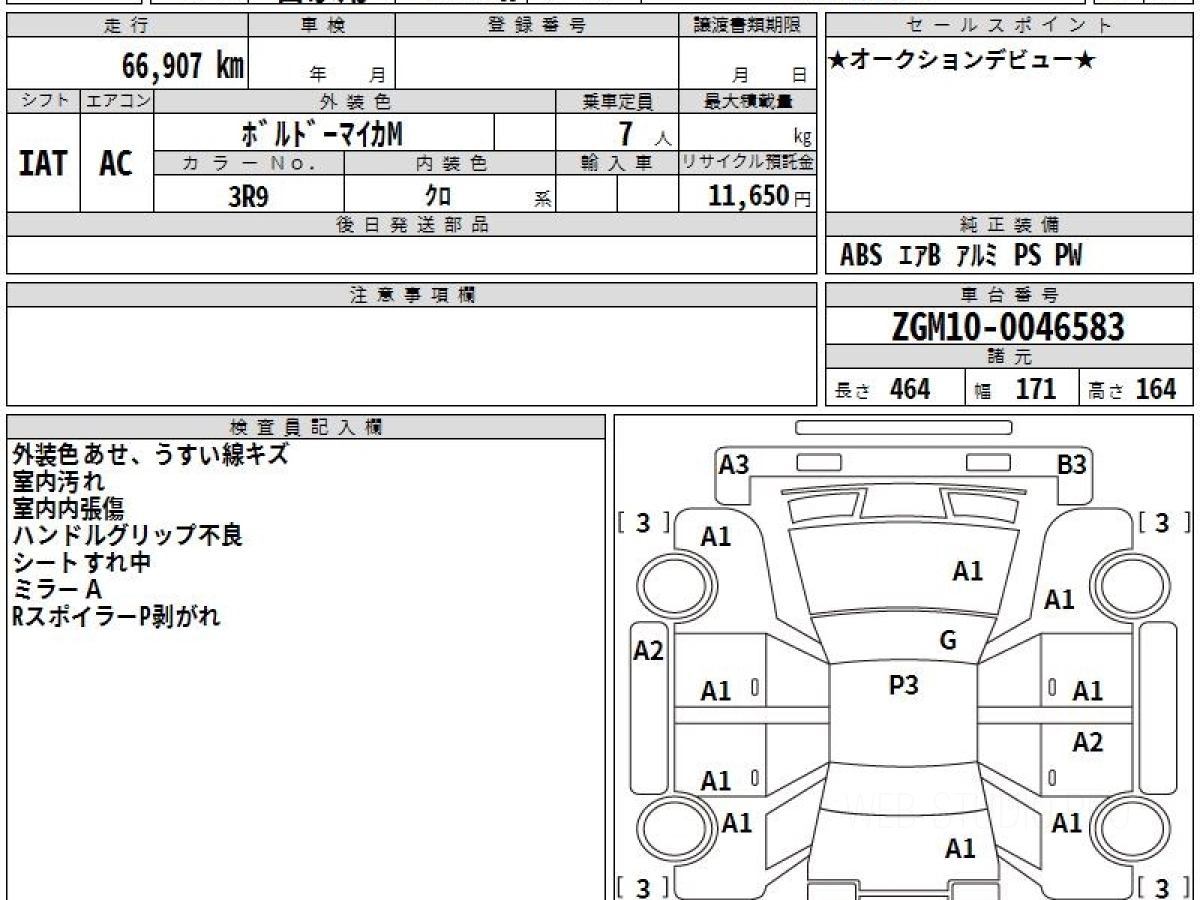Click the seating capacity value 7人

pyautogui.click(x=644, y=133)
